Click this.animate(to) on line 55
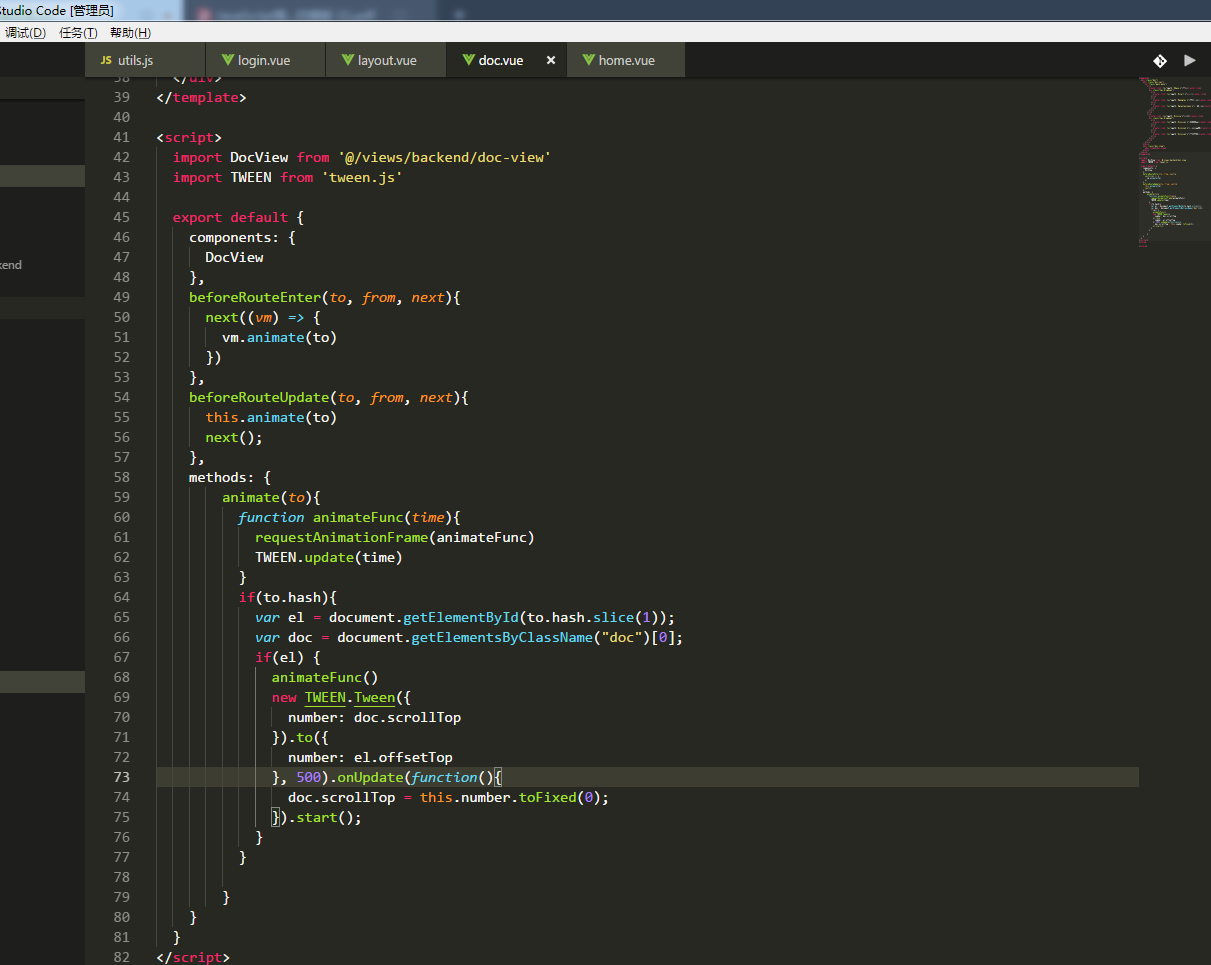The image size is (1211, 965). click(271, 417)
